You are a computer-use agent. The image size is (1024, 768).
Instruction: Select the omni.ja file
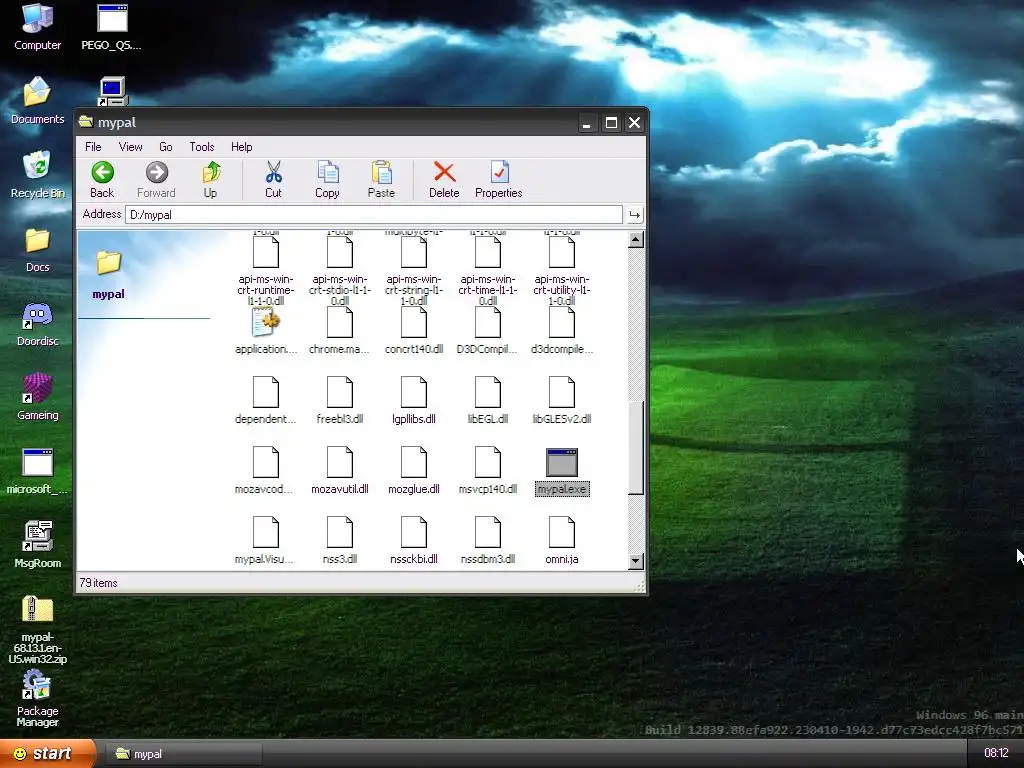click(562, 541)
